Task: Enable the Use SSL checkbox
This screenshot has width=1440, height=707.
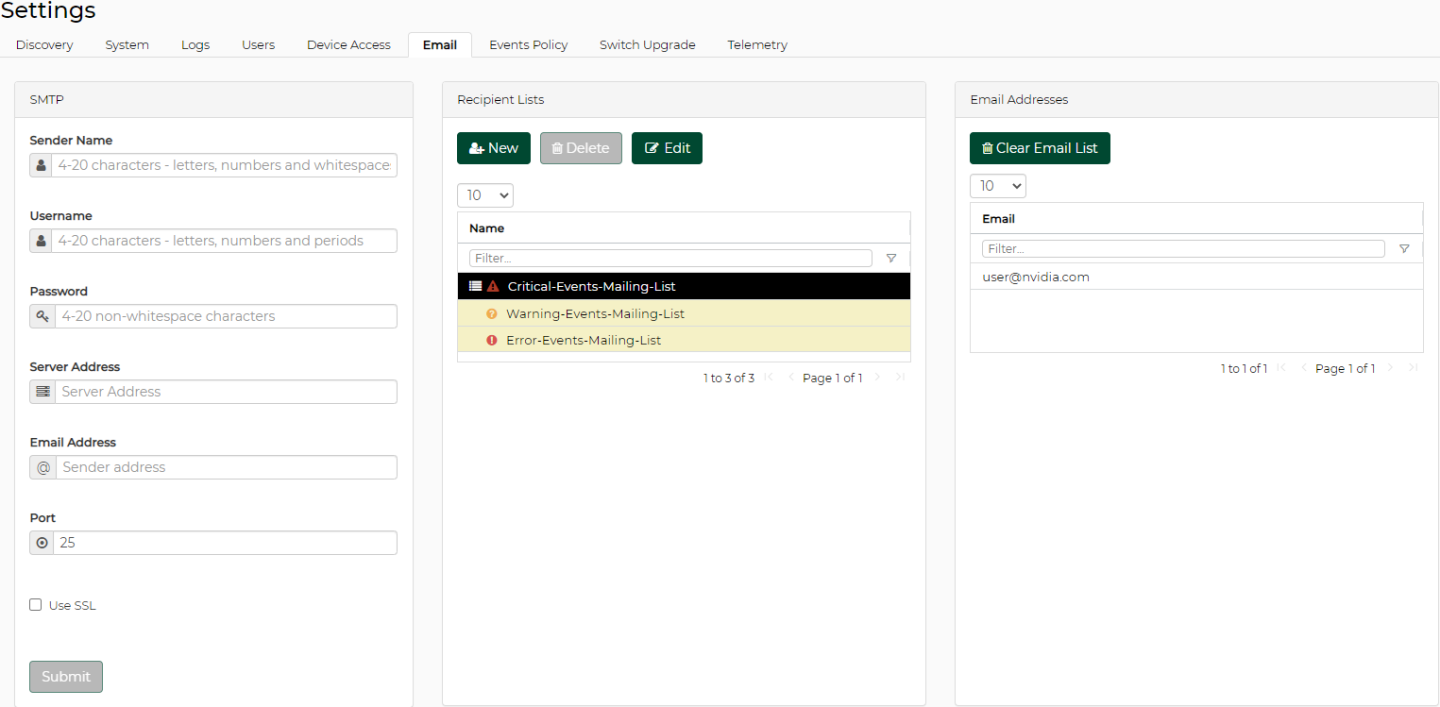Action: [36, 605]
